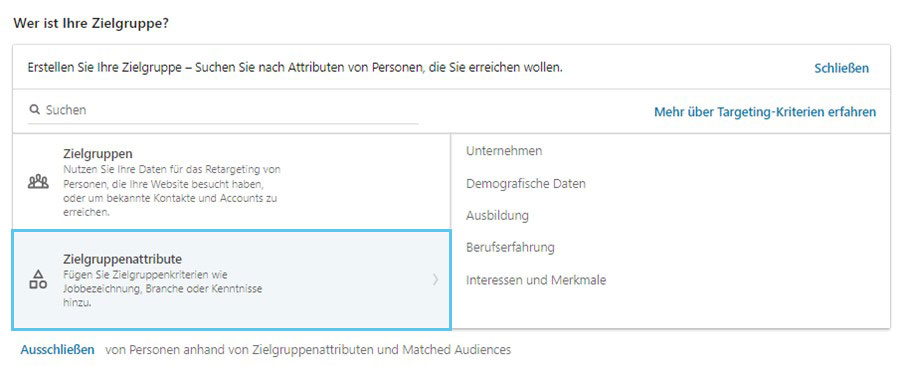This screenshot has height=366, width=907.
Task: Click 'von Personen anhand von Zielgruppenattributen' text
Action: [x=308, y=350]
